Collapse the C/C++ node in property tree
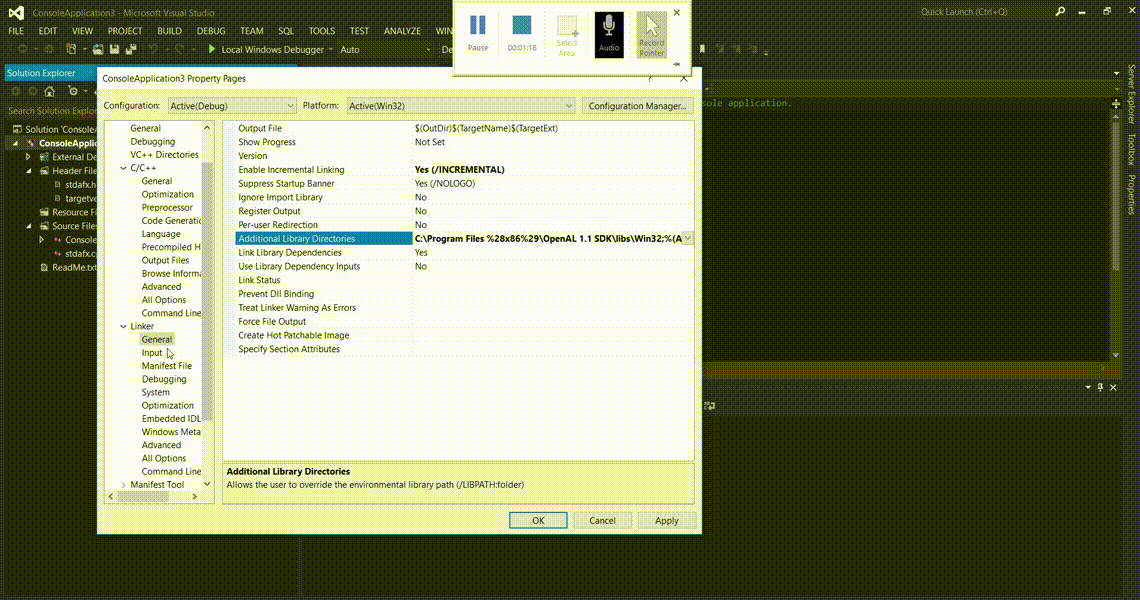1140x600 pixels. click(124, 168)
